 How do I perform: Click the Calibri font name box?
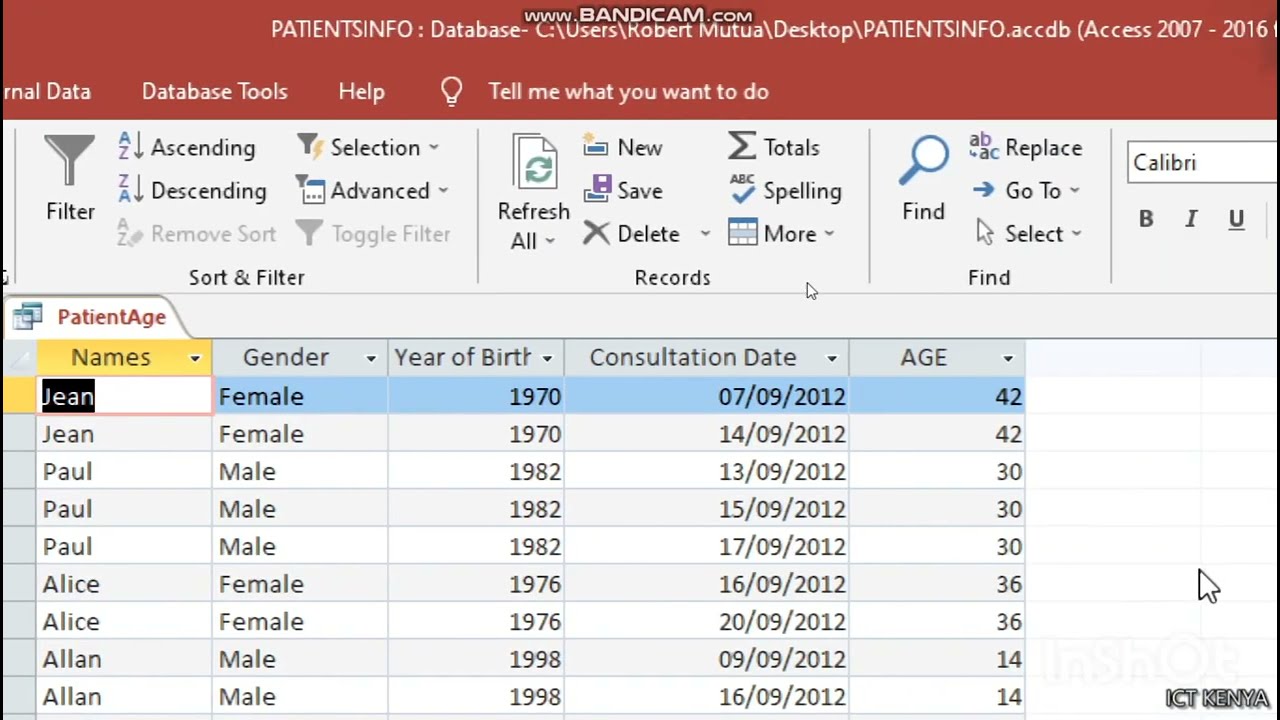pyautogui.click(x=1203, y=162)
